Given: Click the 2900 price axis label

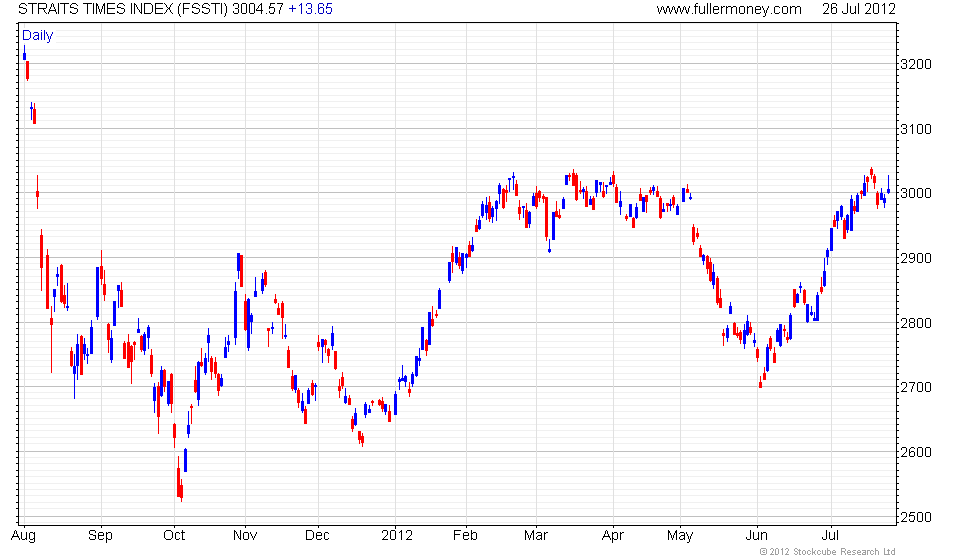Looking at the screenshot, I should 916,258.
